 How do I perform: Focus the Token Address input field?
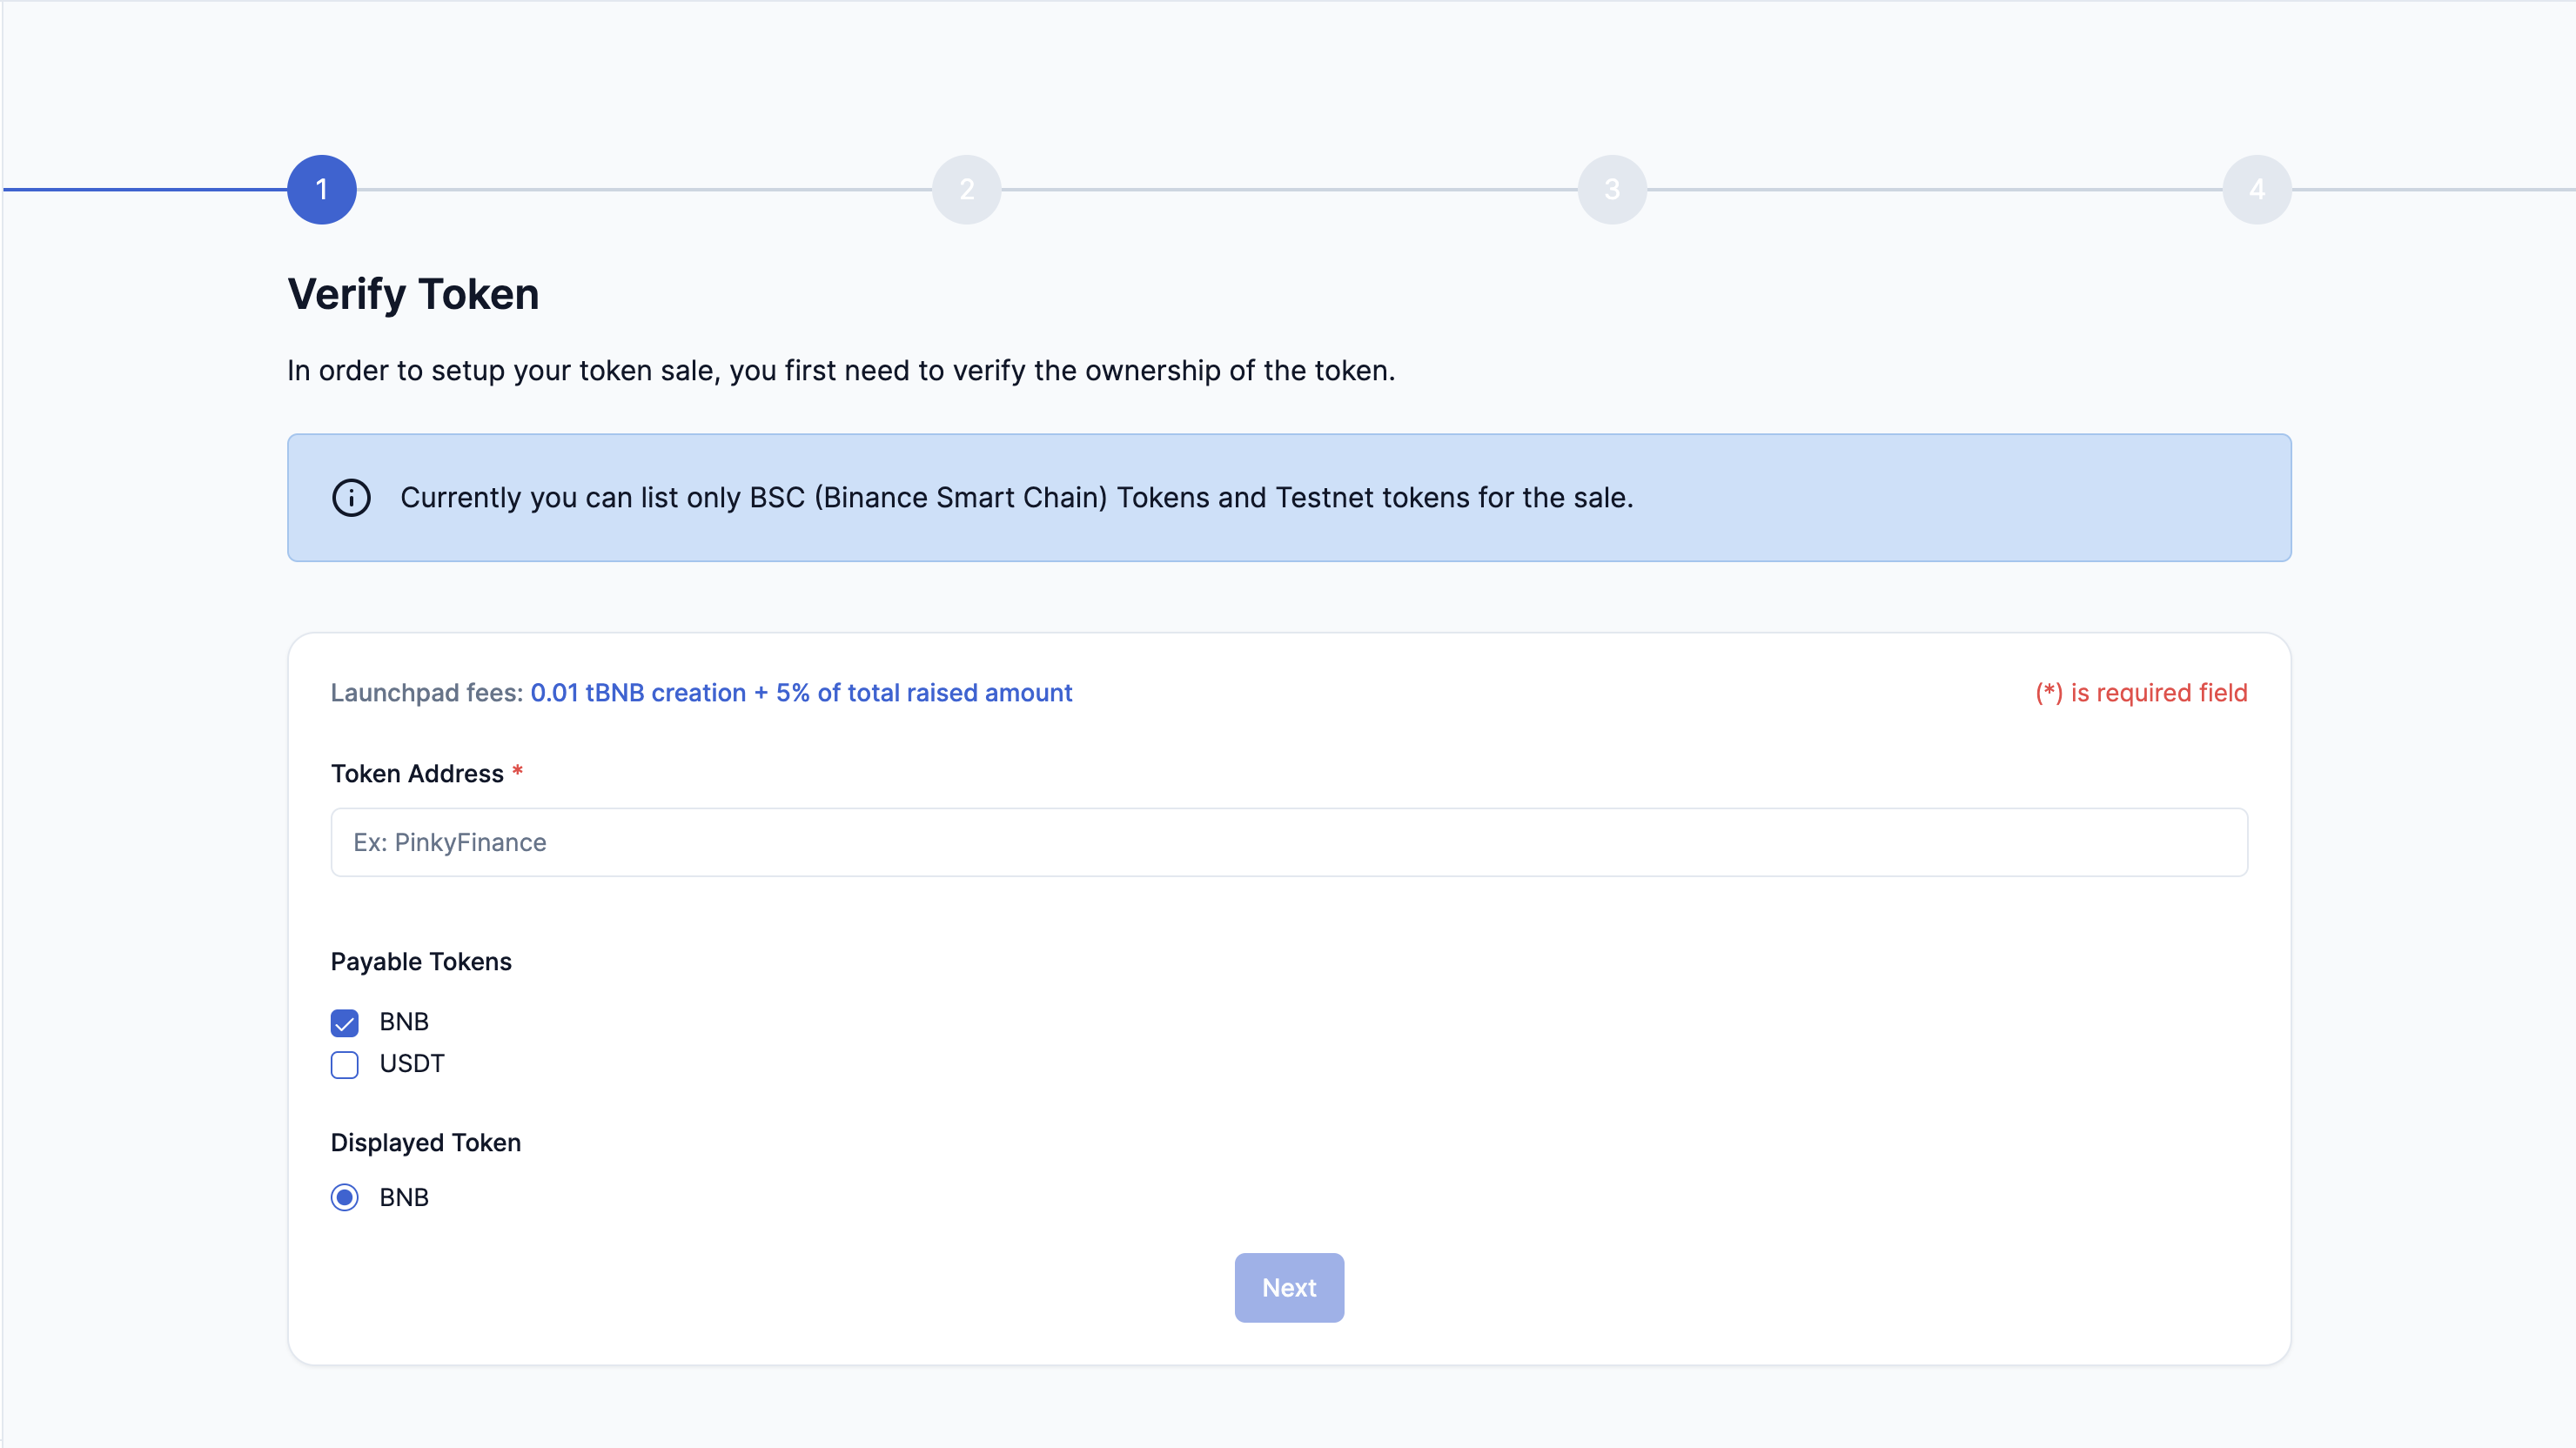[1288, 842]
